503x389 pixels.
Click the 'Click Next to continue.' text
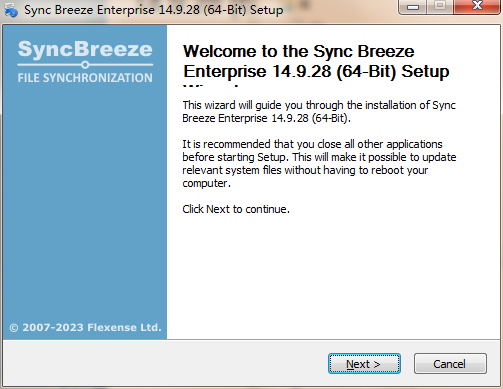pos(236,209)
